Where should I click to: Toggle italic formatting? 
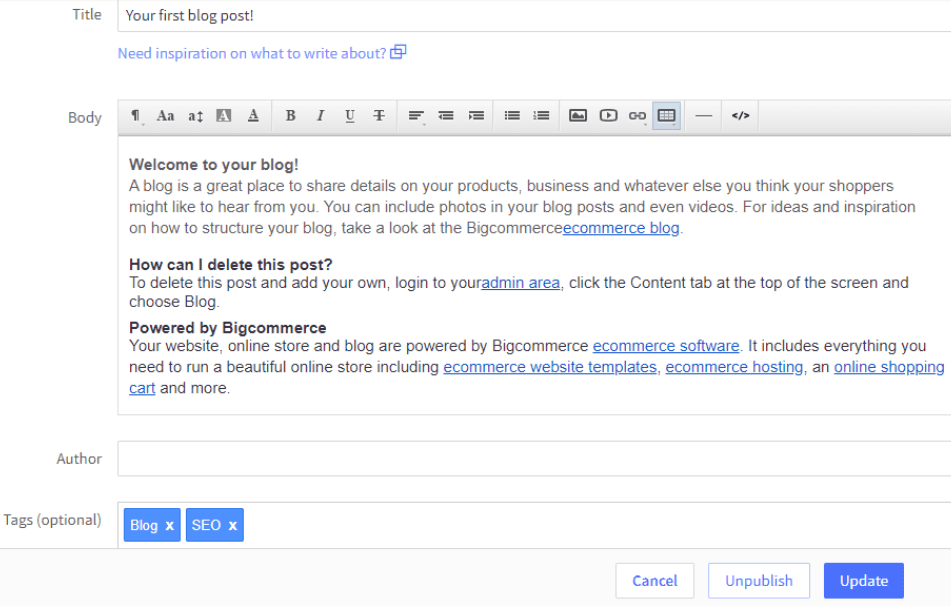tap(320, 115)
